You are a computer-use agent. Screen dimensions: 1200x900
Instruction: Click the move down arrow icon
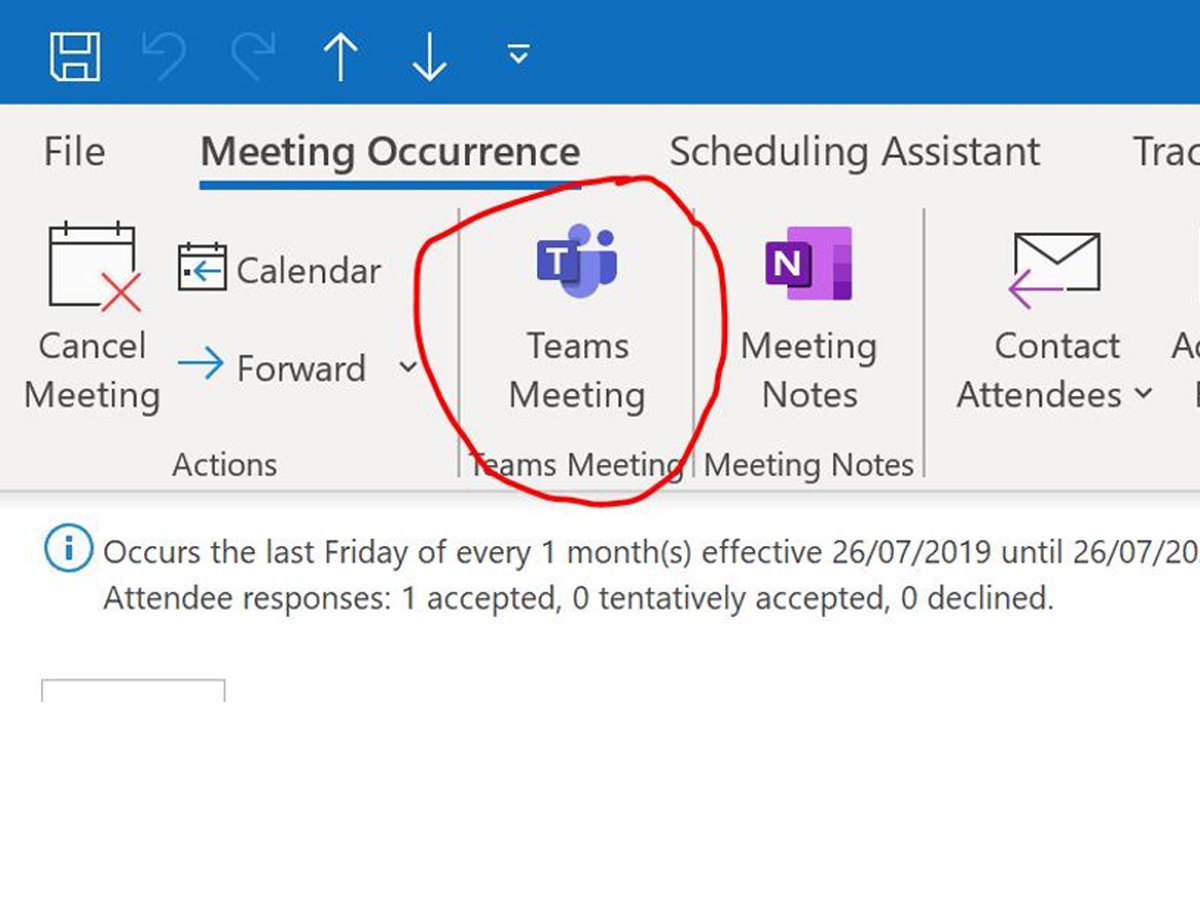pyautogui.click(x=428, y=55)
